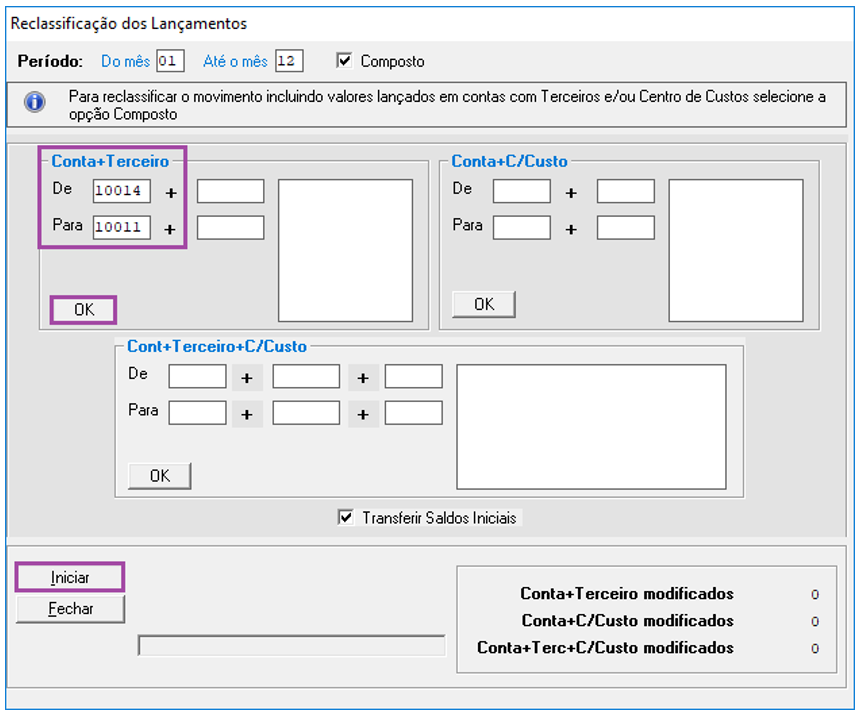Click OK in Cont+Terceiro+C/Custo group
The height and width of the screenshot is (714, 861).
(160, 476)
